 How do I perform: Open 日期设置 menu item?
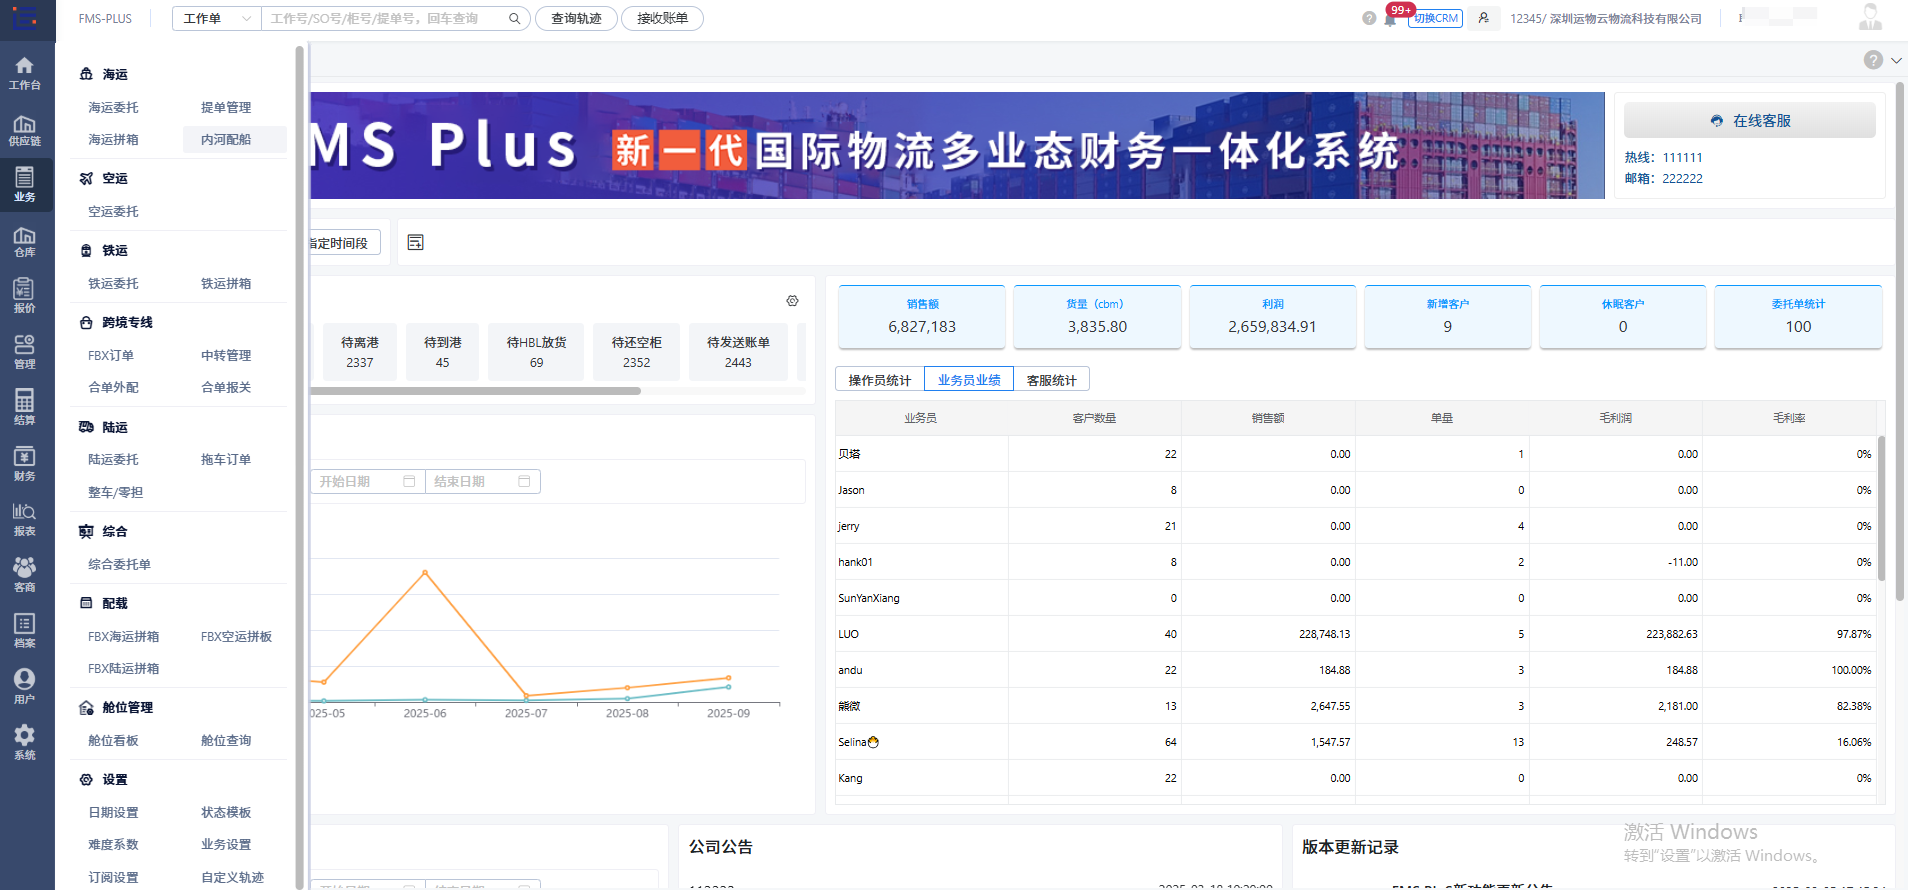(114, 813)
